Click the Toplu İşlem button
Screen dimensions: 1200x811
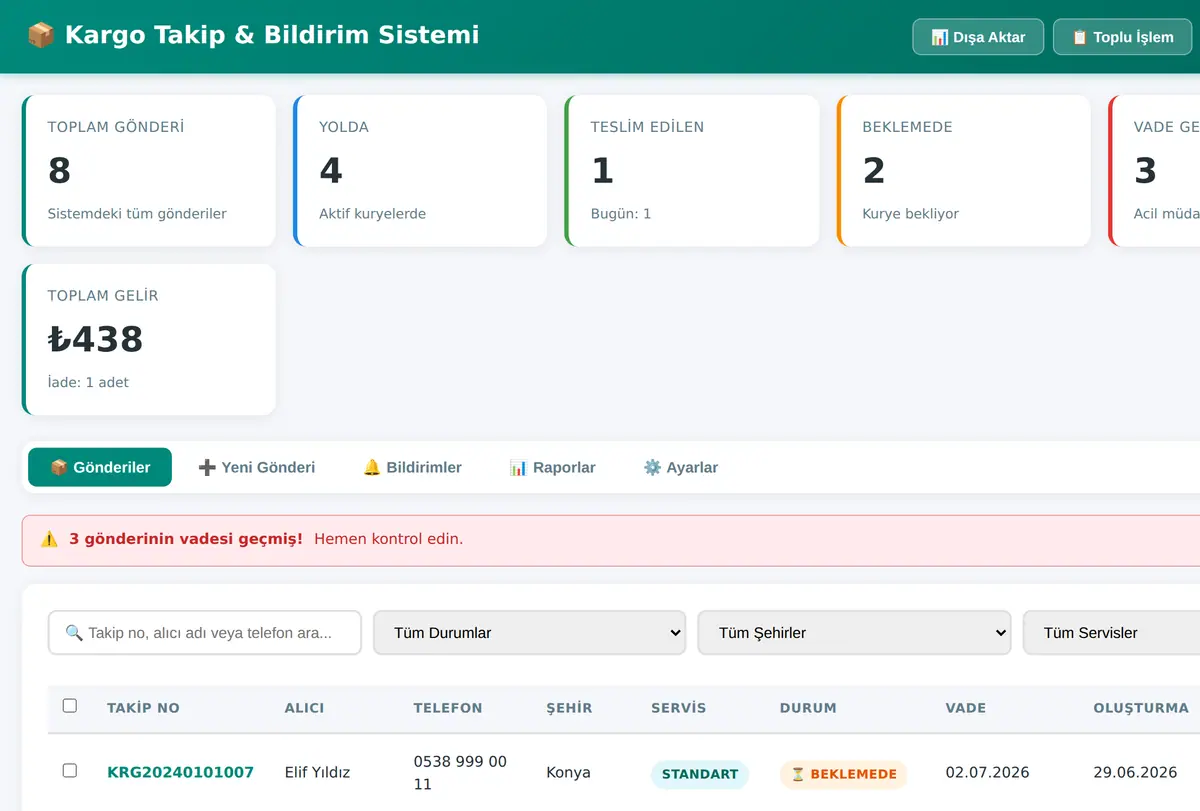pyautogui.click(x=1123, y=37)
